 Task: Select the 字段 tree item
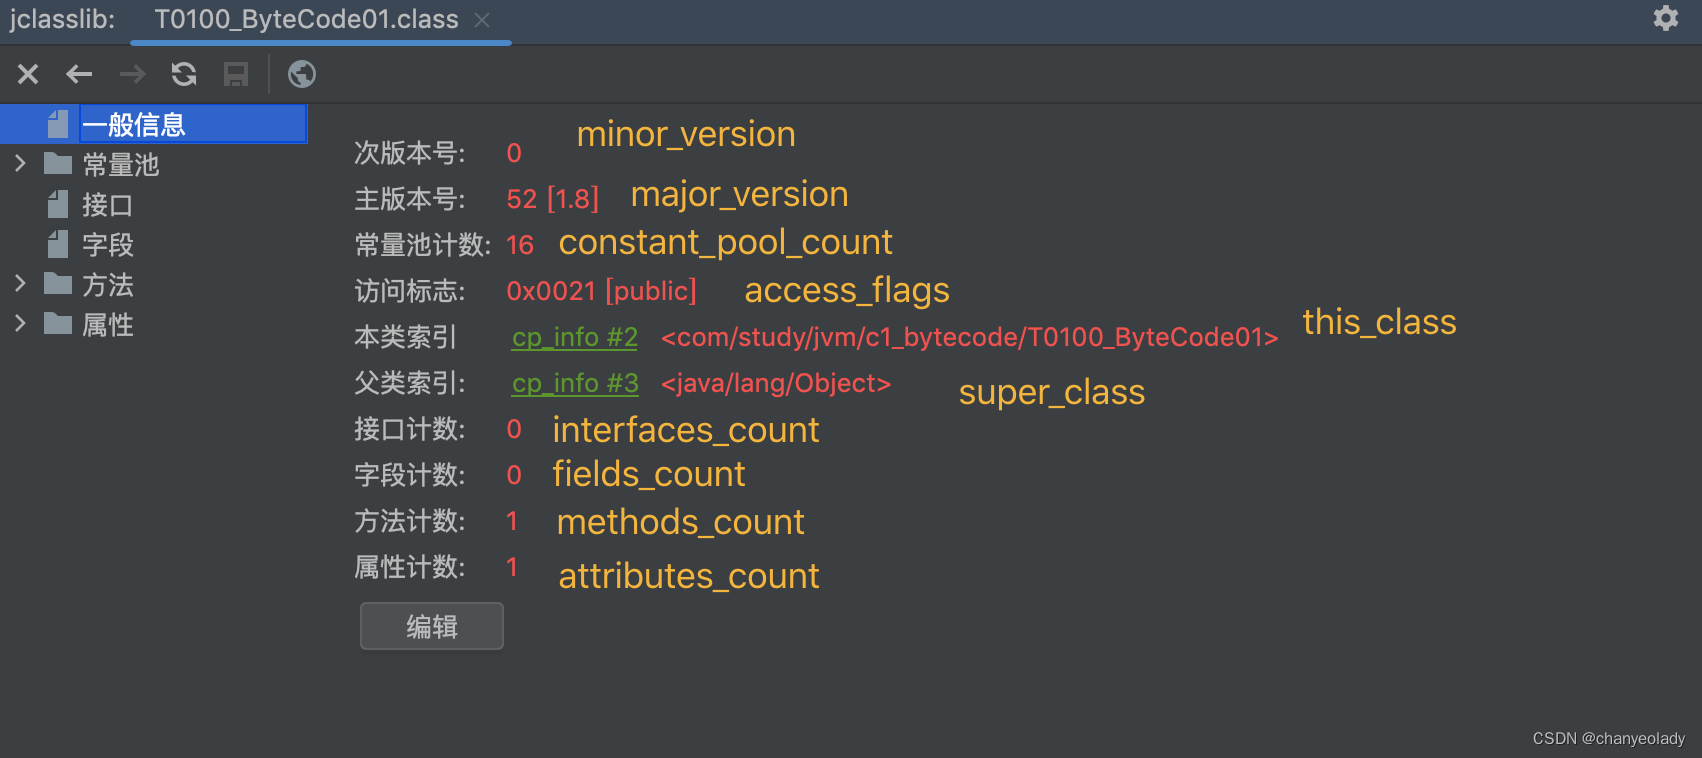[107, 245]
